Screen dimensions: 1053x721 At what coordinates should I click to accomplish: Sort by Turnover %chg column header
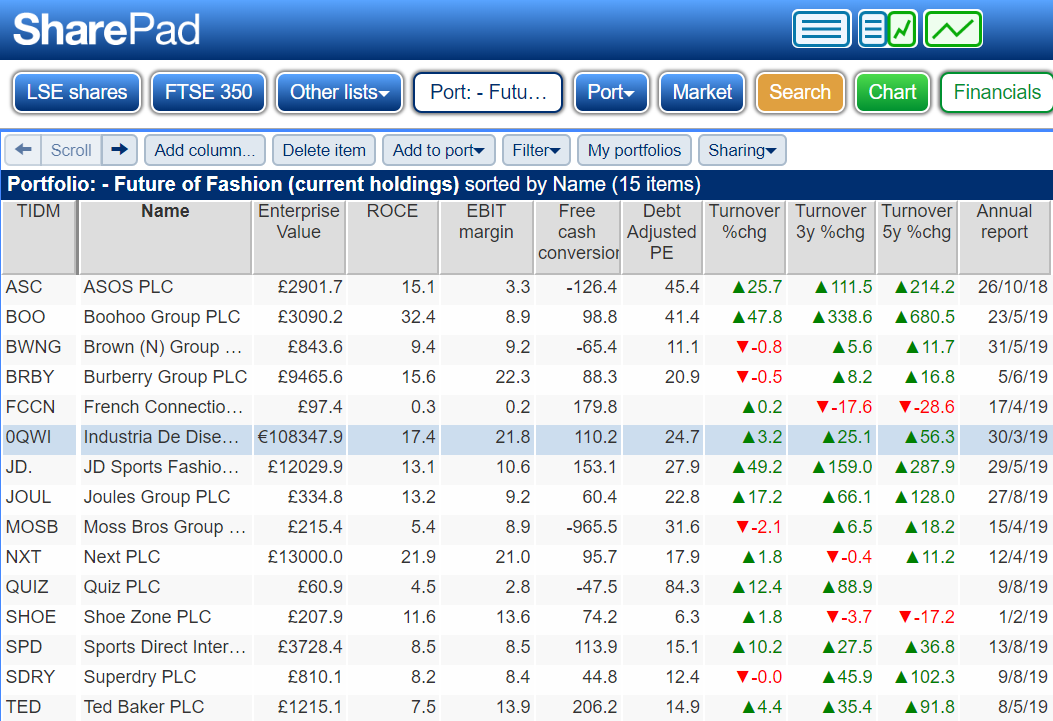[744, 237]
